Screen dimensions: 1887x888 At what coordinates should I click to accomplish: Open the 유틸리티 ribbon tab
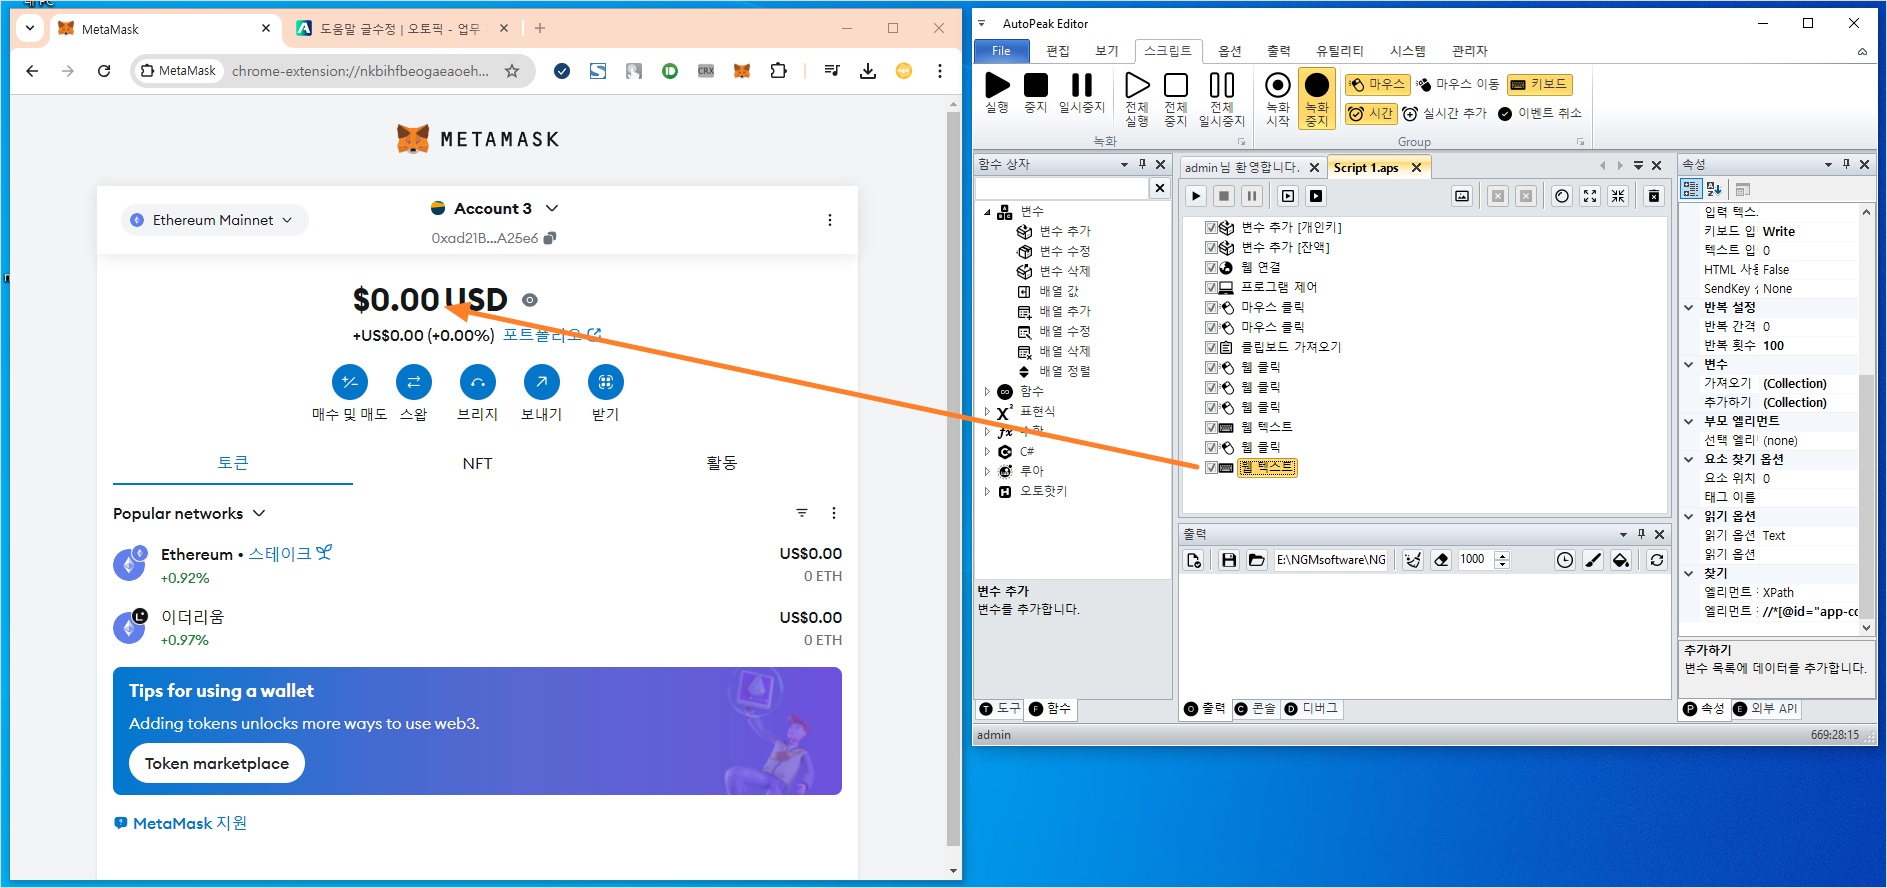coord(1340,51)
